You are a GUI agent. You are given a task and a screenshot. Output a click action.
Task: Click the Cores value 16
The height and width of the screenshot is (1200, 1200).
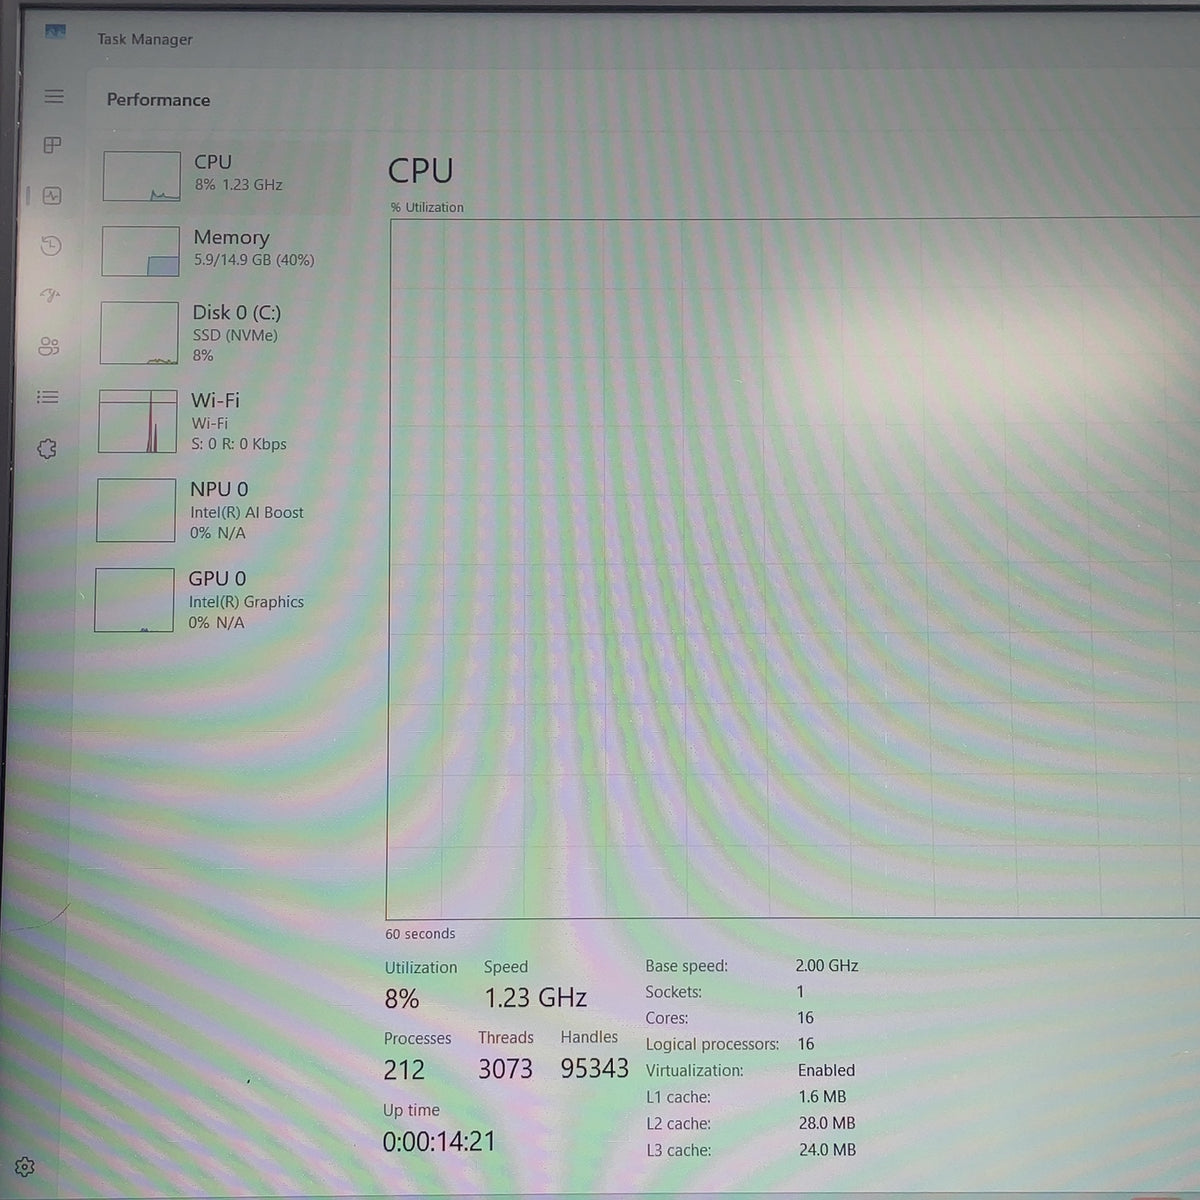coord(805,1018)
